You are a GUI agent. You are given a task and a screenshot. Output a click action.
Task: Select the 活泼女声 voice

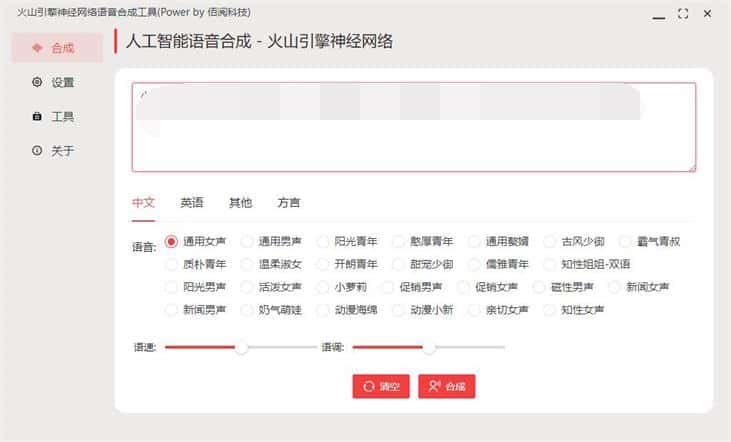coord(271,287)
